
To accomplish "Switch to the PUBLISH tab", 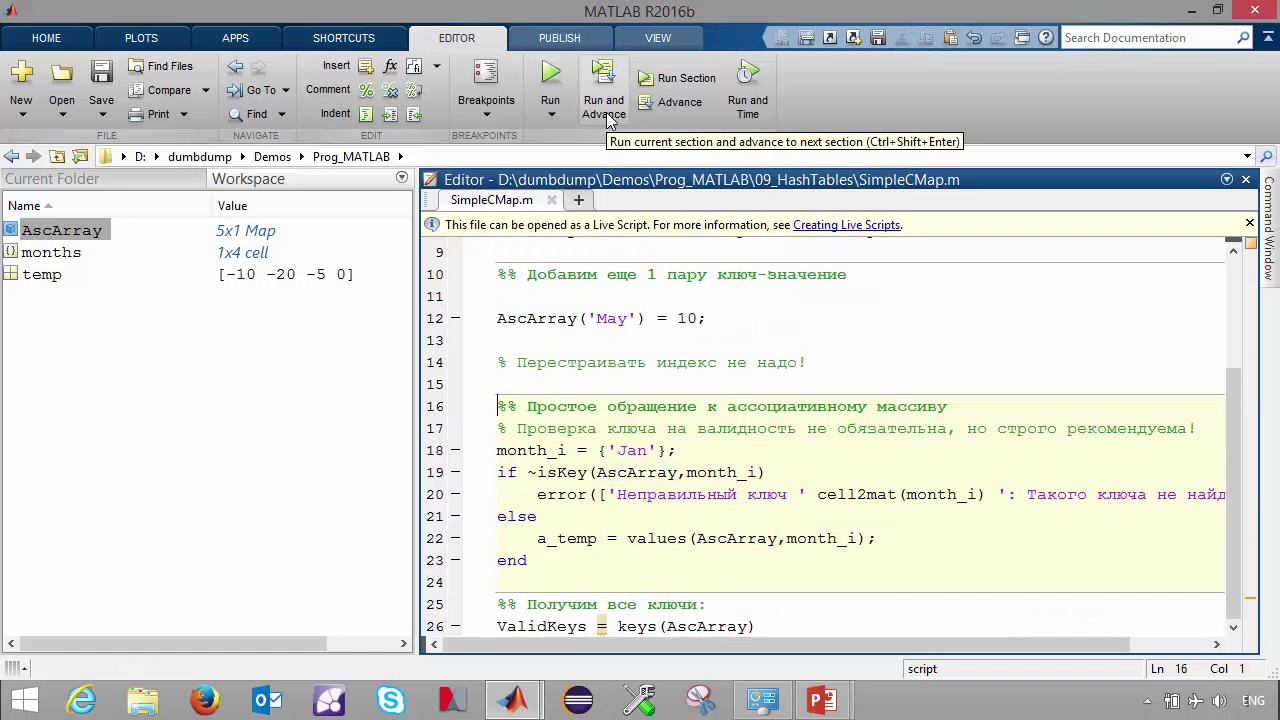I will [559, 38].
